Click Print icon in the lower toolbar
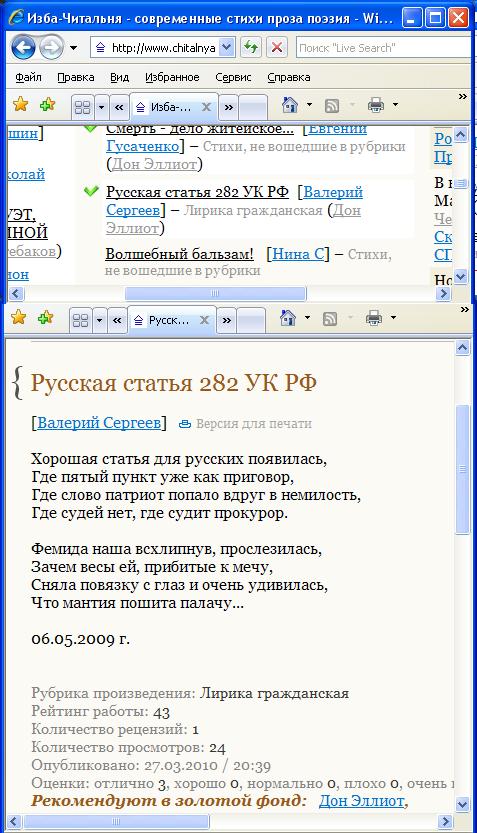 click(x=374, y=318)
